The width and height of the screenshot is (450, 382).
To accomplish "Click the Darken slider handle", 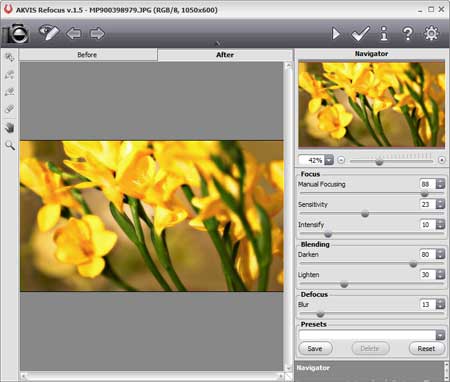I will [x=413, y=264].
